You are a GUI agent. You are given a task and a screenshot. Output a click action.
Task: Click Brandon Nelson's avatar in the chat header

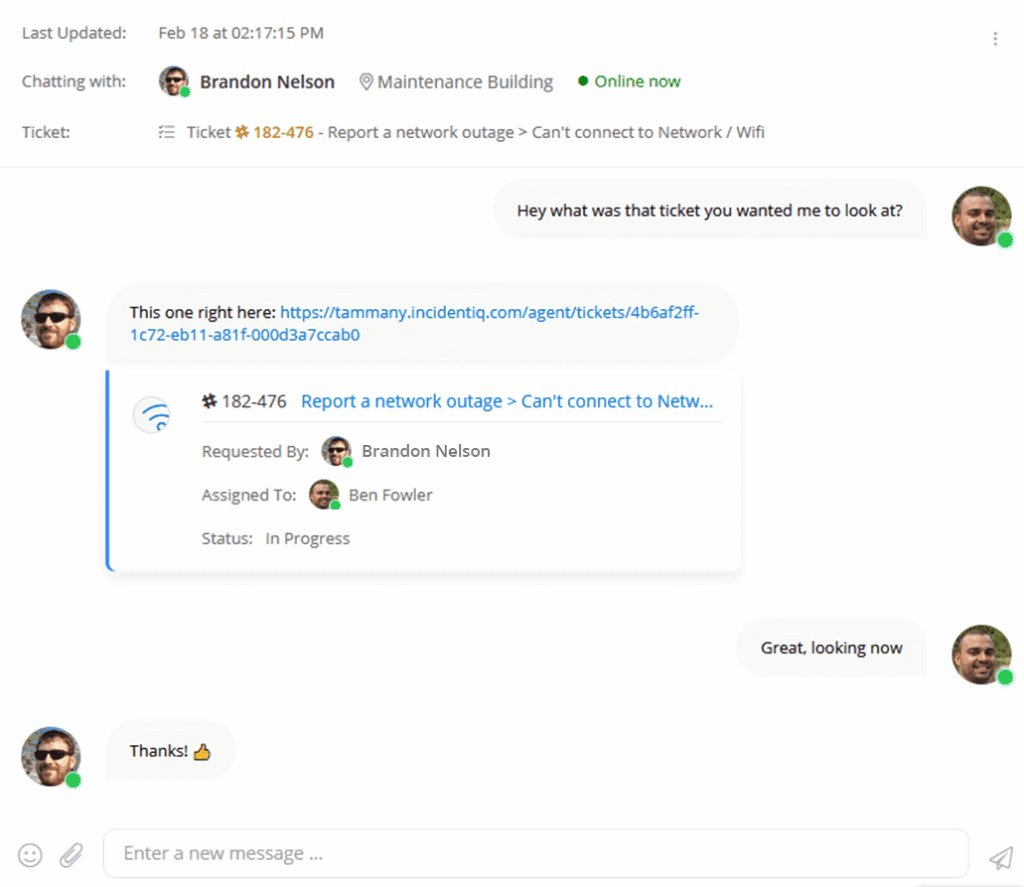click(x=173, y=80)
